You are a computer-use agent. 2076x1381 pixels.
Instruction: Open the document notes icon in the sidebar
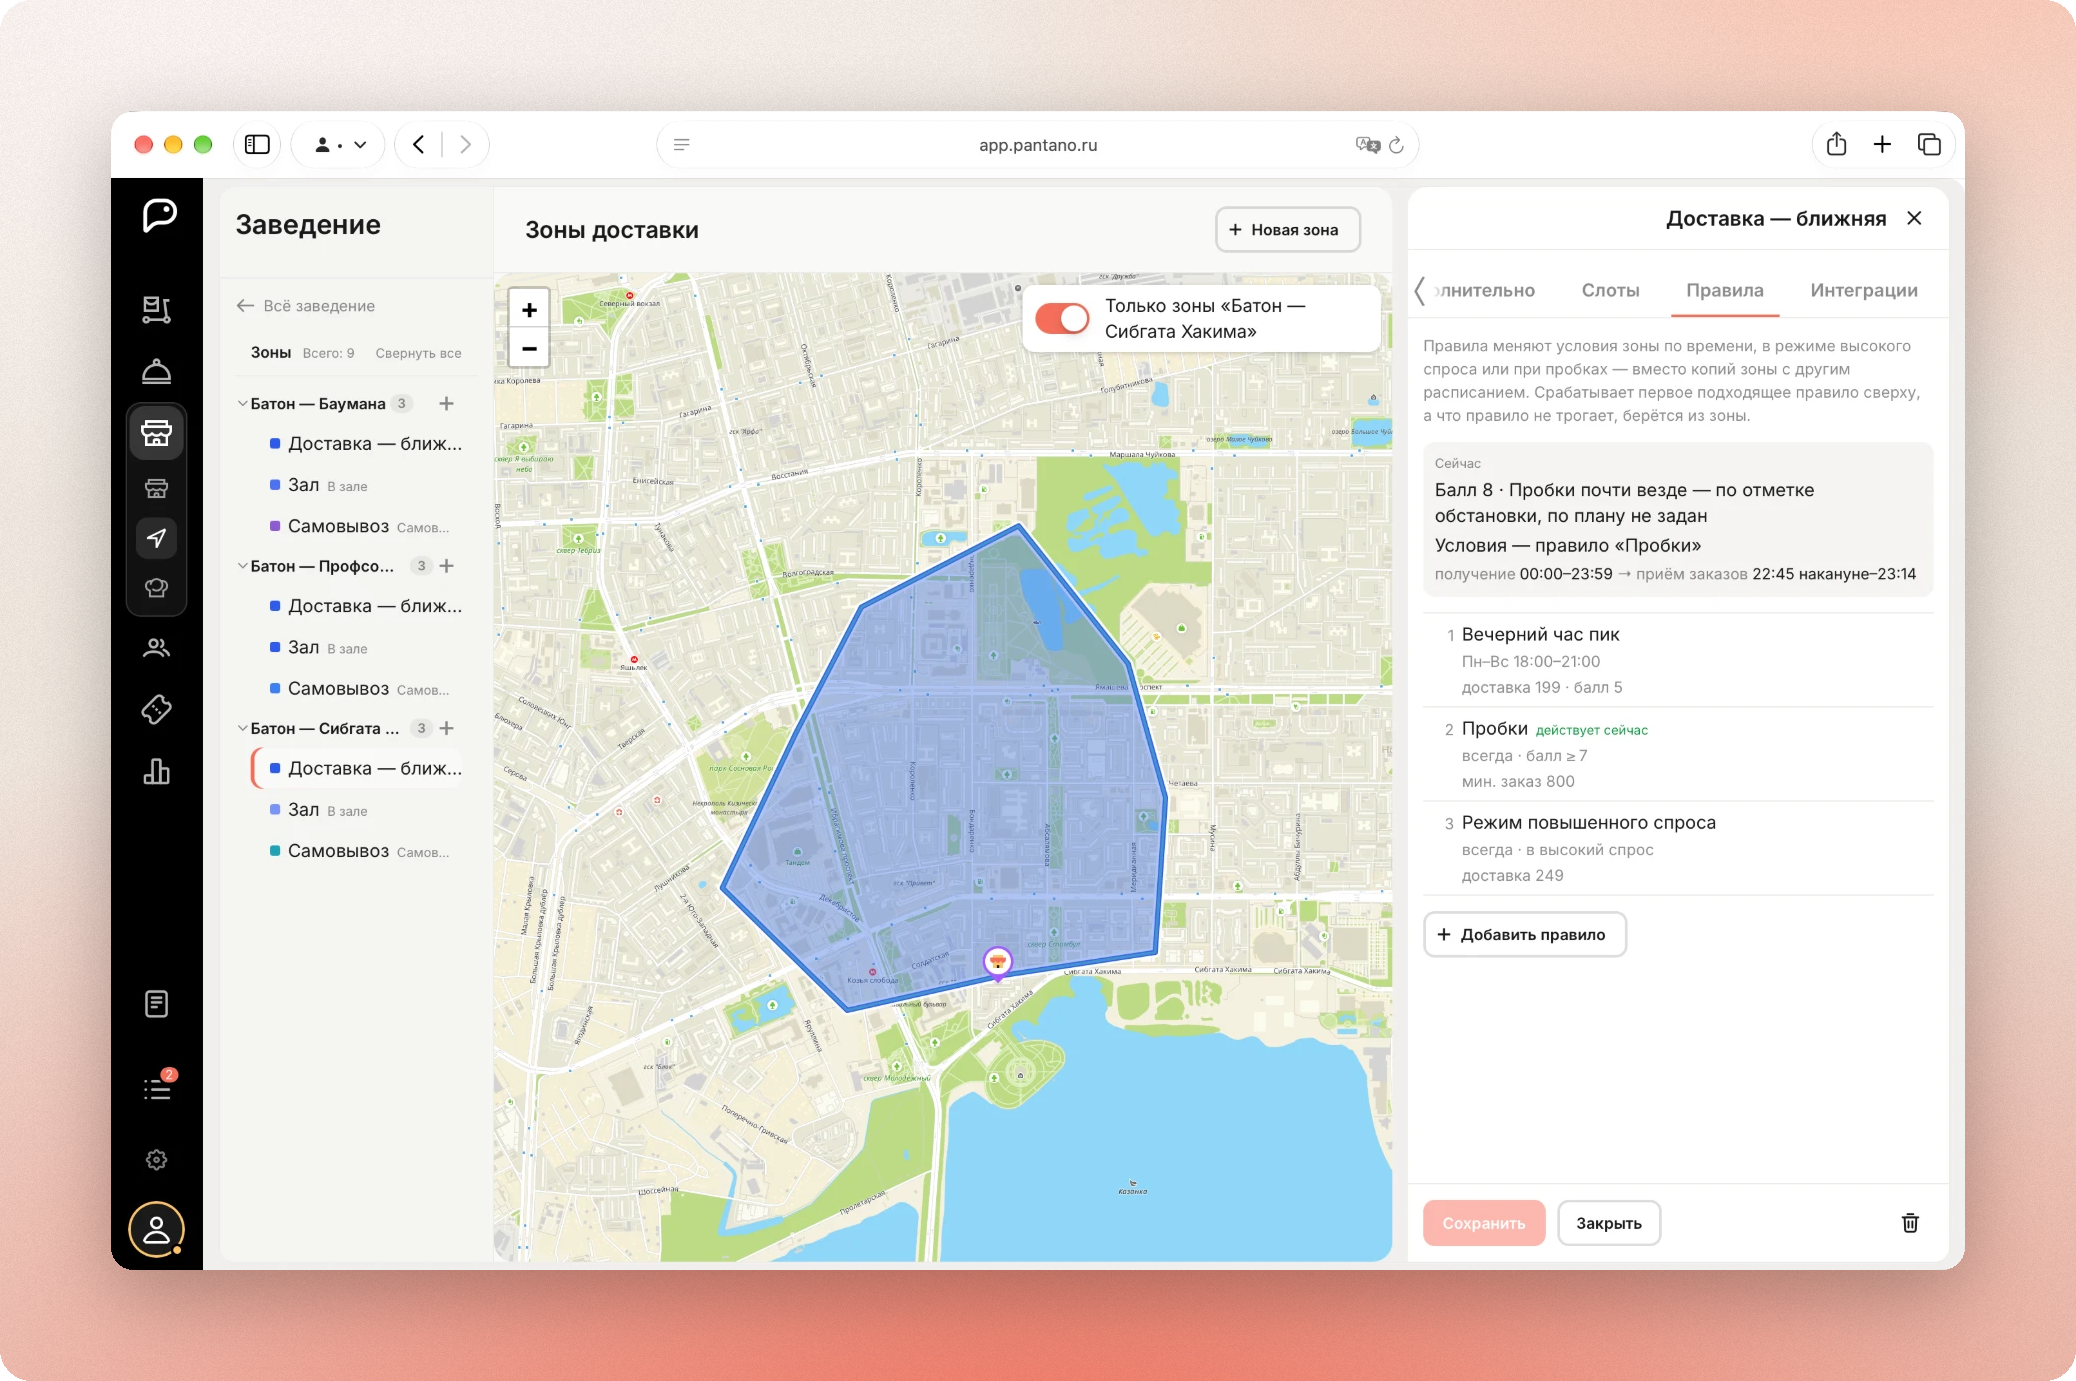point(156,1004)
